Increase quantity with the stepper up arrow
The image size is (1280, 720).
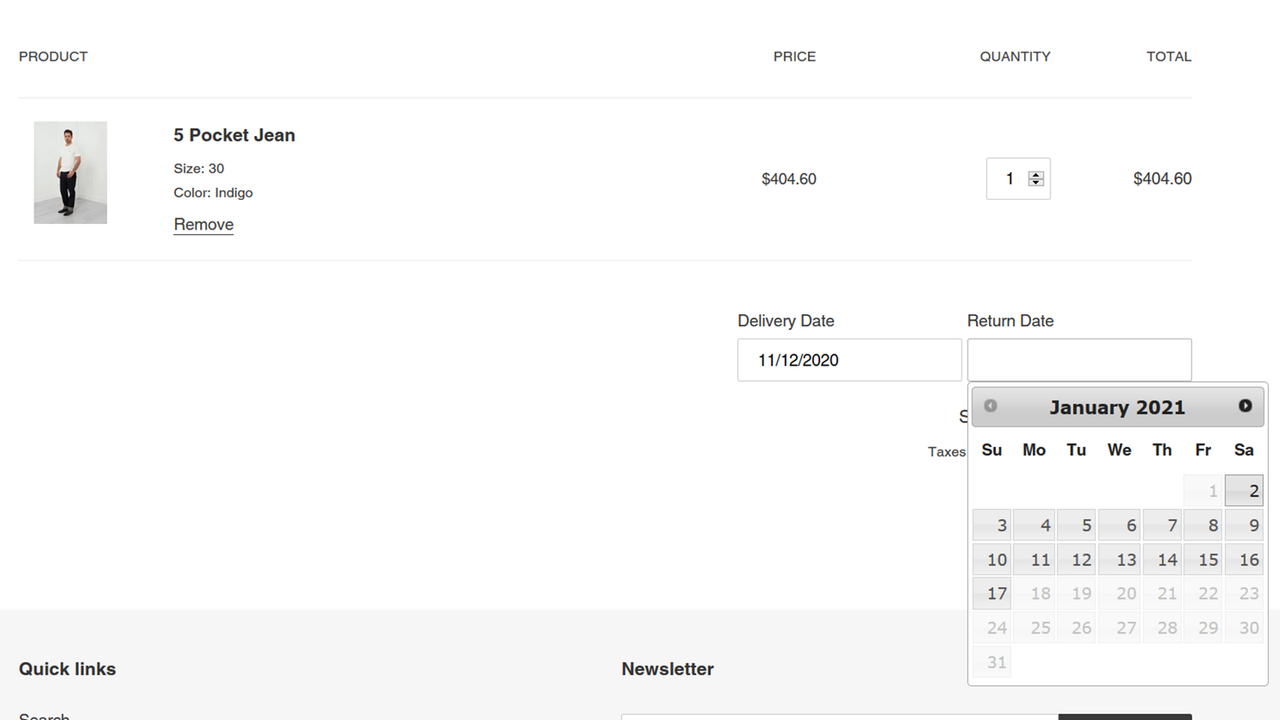point(1035,173)
